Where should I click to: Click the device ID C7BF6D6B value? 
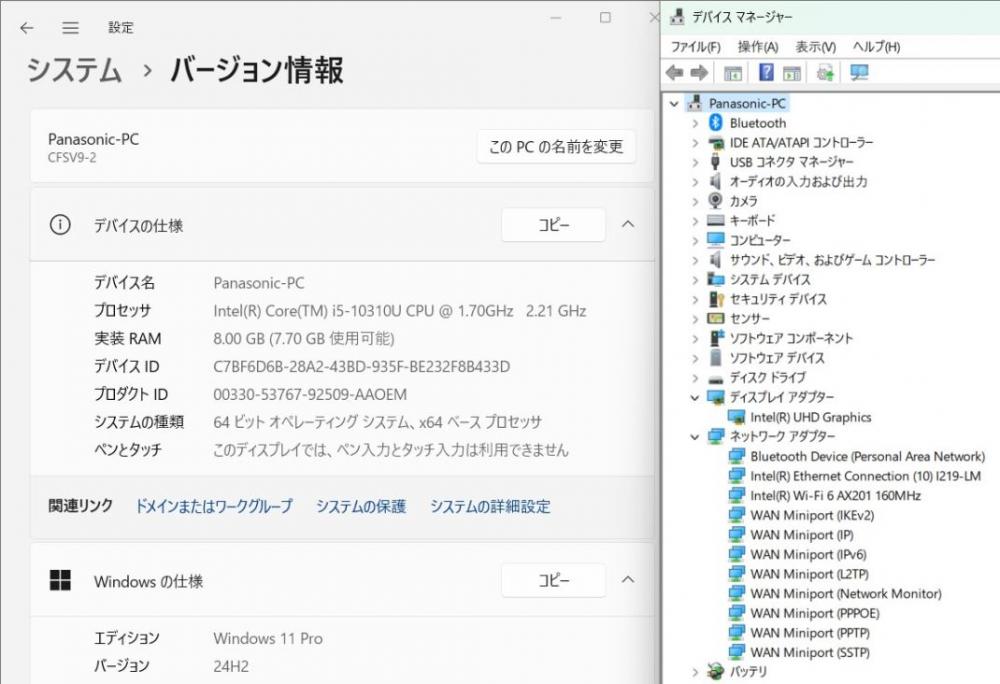(362, 367)
